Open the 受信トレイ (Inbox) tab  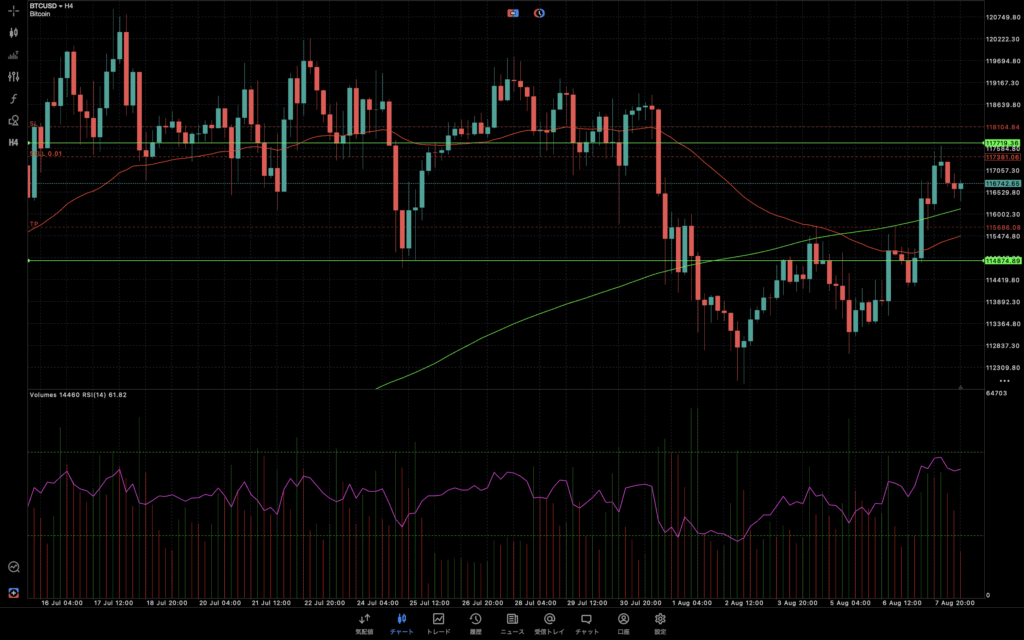[549, 624]
